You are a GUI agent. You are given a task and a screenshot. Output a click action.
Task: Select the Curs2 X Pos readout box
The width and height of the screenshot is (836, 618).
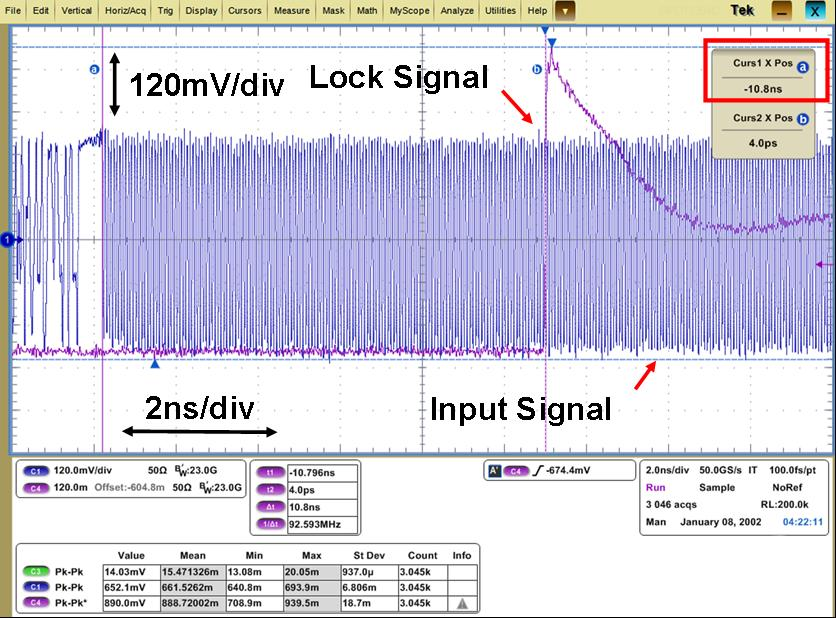[x=765, y=128]
